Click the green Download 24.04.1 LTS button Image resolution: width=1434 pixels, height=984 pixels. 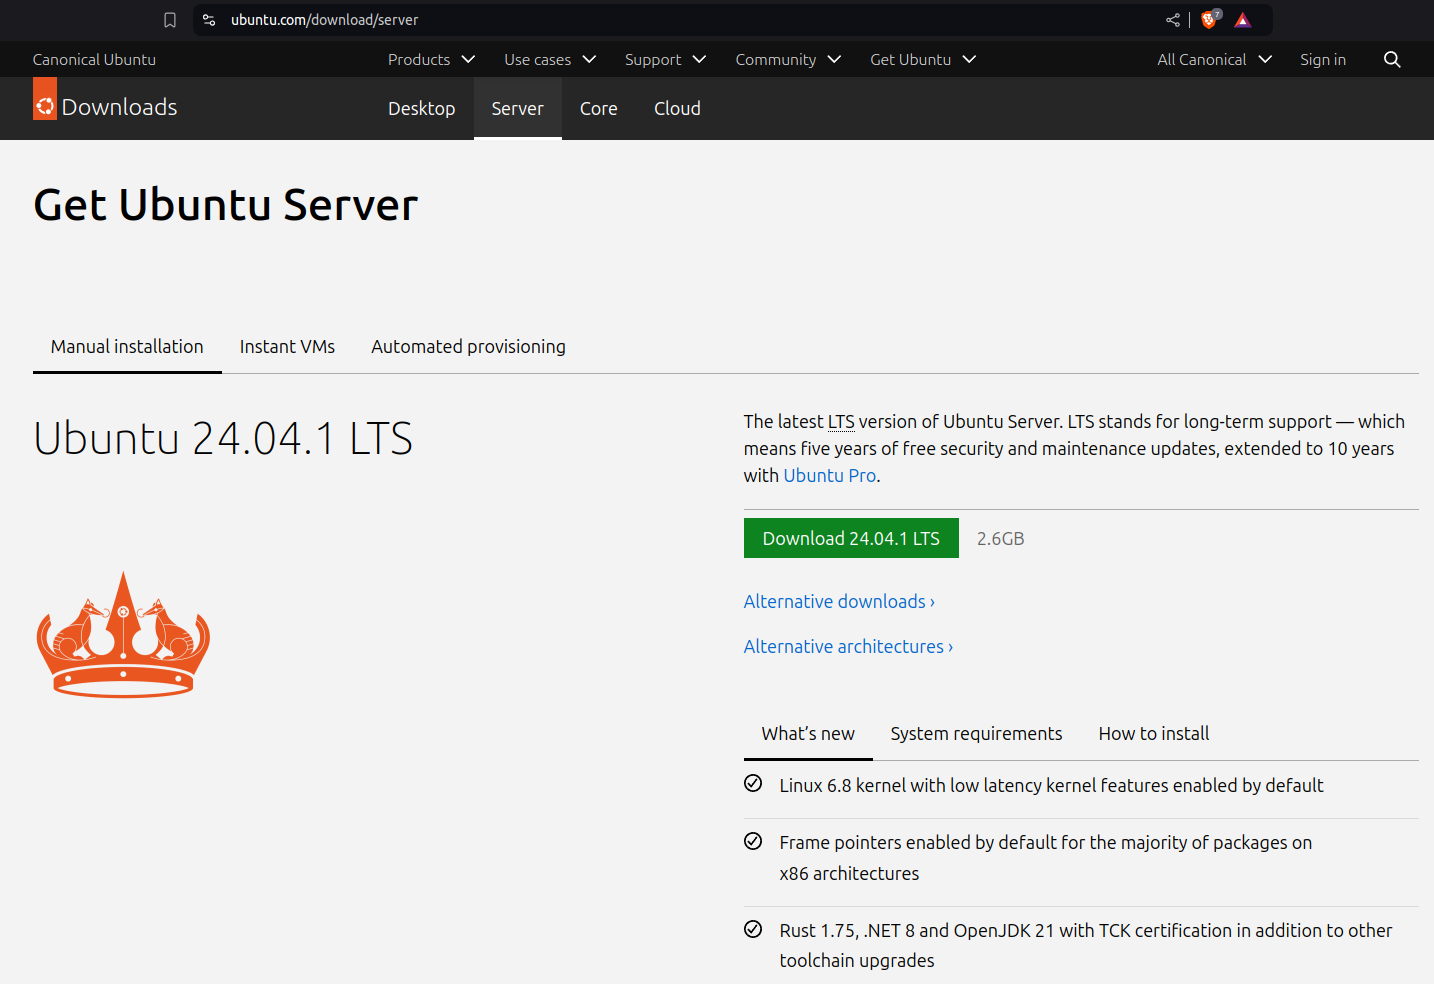(x=851, y=538)
